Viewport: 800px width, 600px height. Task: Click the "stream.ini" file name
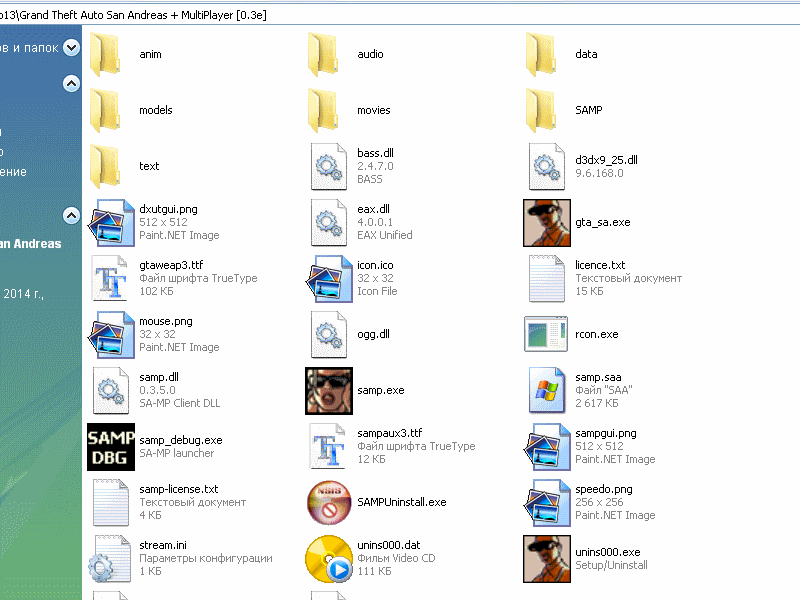click(163, 545)
